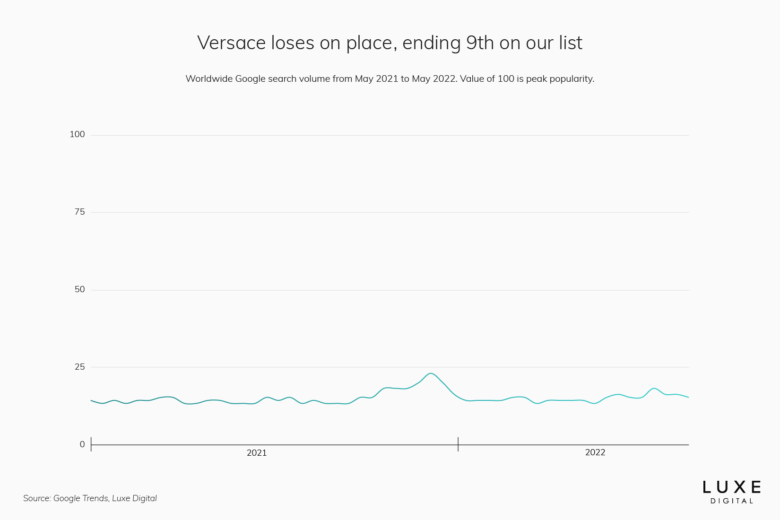Select the 25 label on the y-axis
This screenshot has width=780, height=520.
[79, 367]
